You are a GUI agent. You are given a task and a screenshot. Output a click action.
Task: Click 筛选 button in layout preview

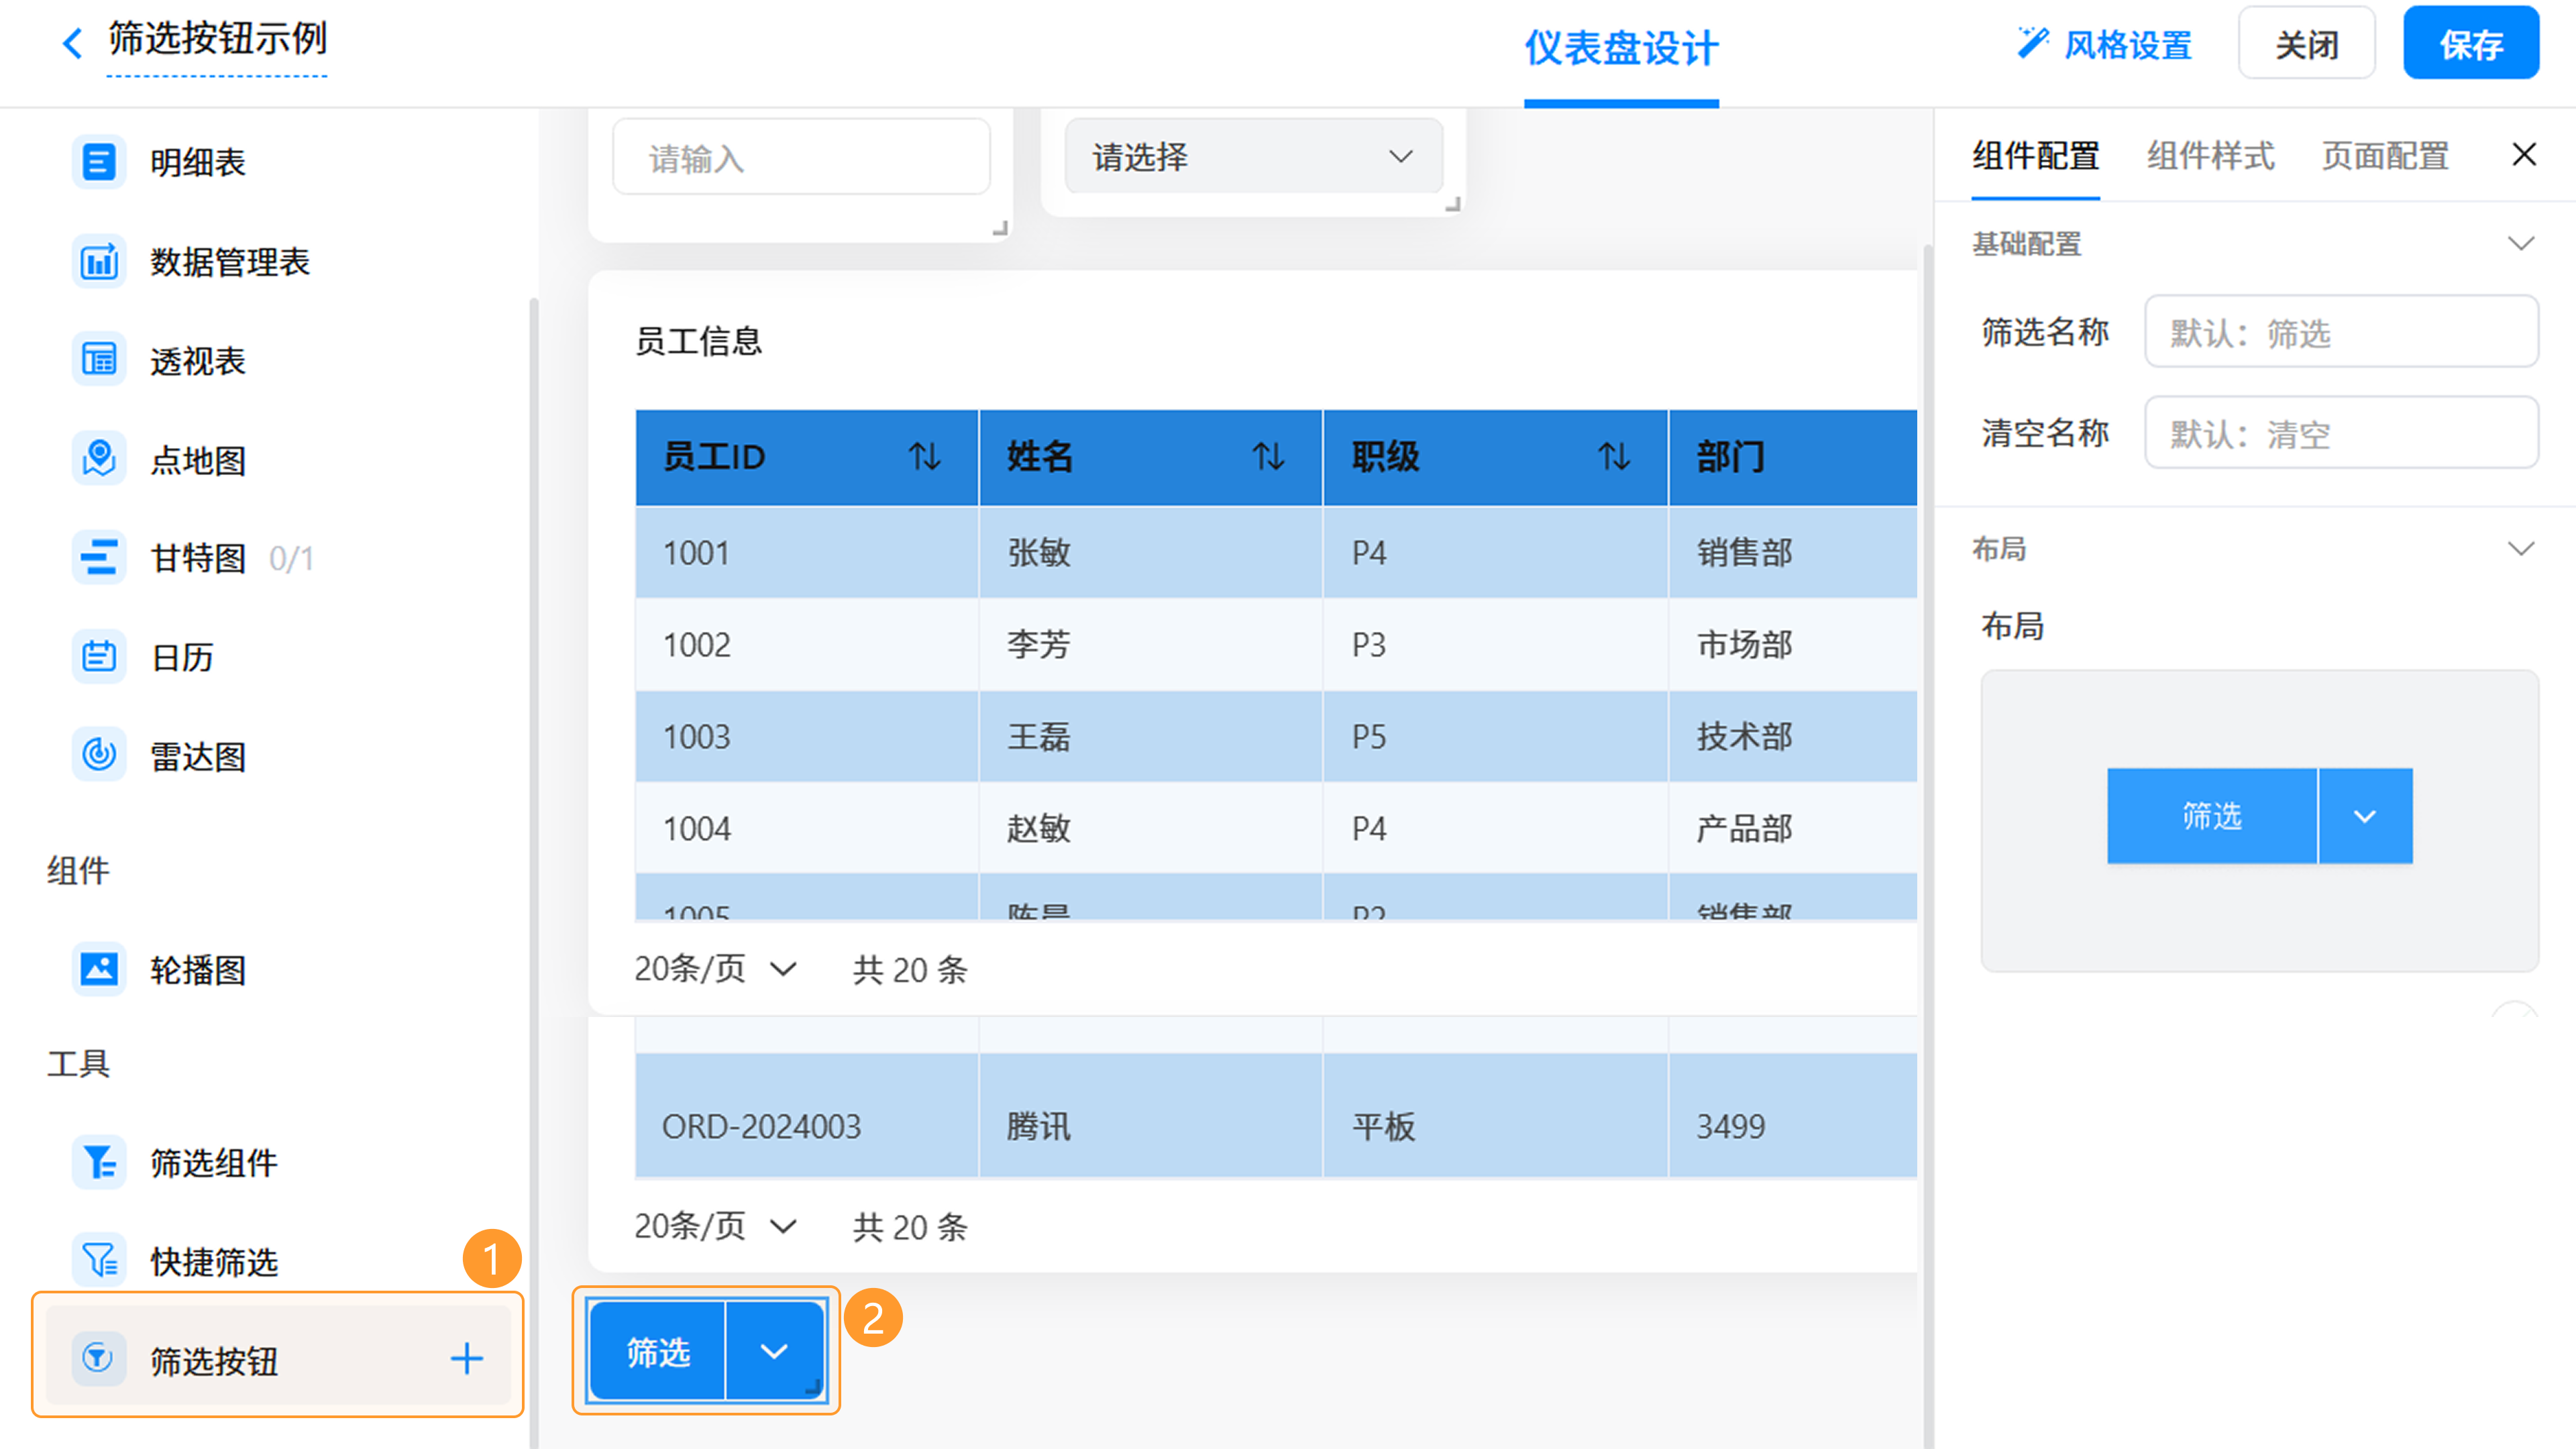[x=2212, y=816]
